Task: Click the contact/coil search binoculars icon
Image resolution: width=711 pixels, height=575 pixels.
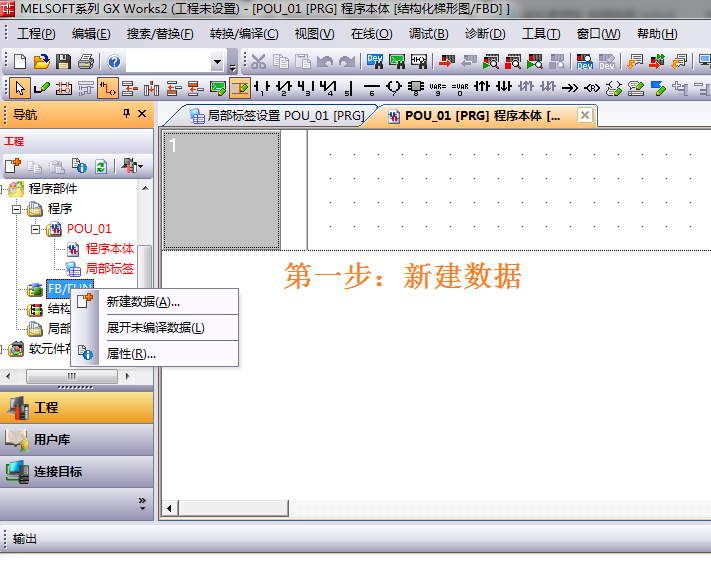Action: (419, 61)
